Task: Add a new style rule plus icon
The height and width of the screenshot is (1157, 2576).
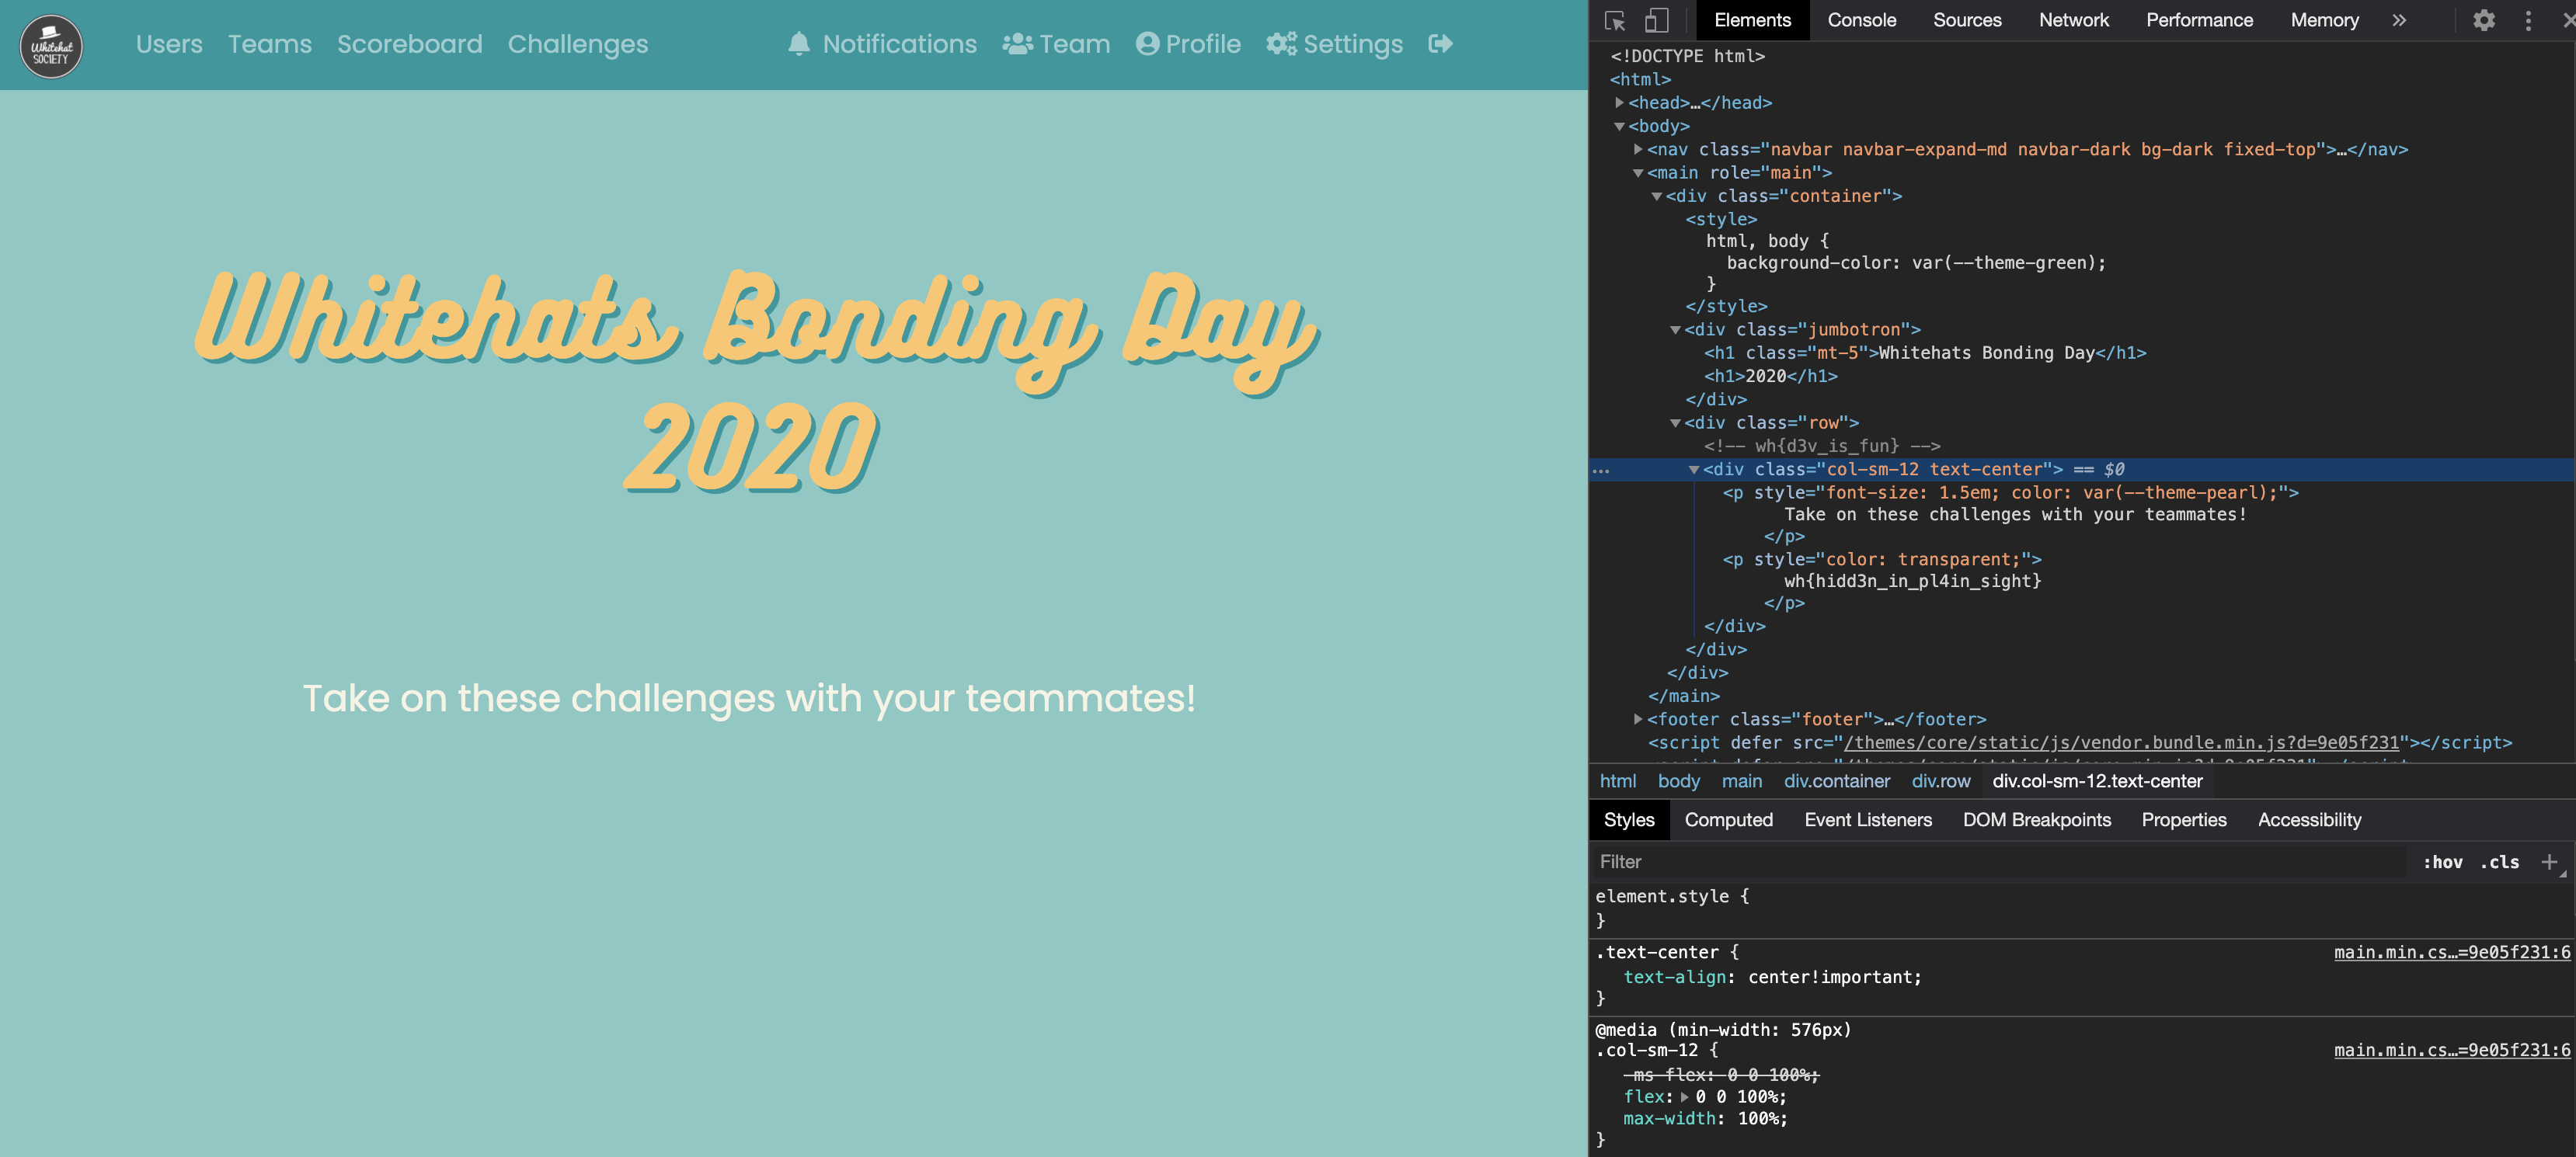Action: pyautogui.click(x=2549, y=862)
